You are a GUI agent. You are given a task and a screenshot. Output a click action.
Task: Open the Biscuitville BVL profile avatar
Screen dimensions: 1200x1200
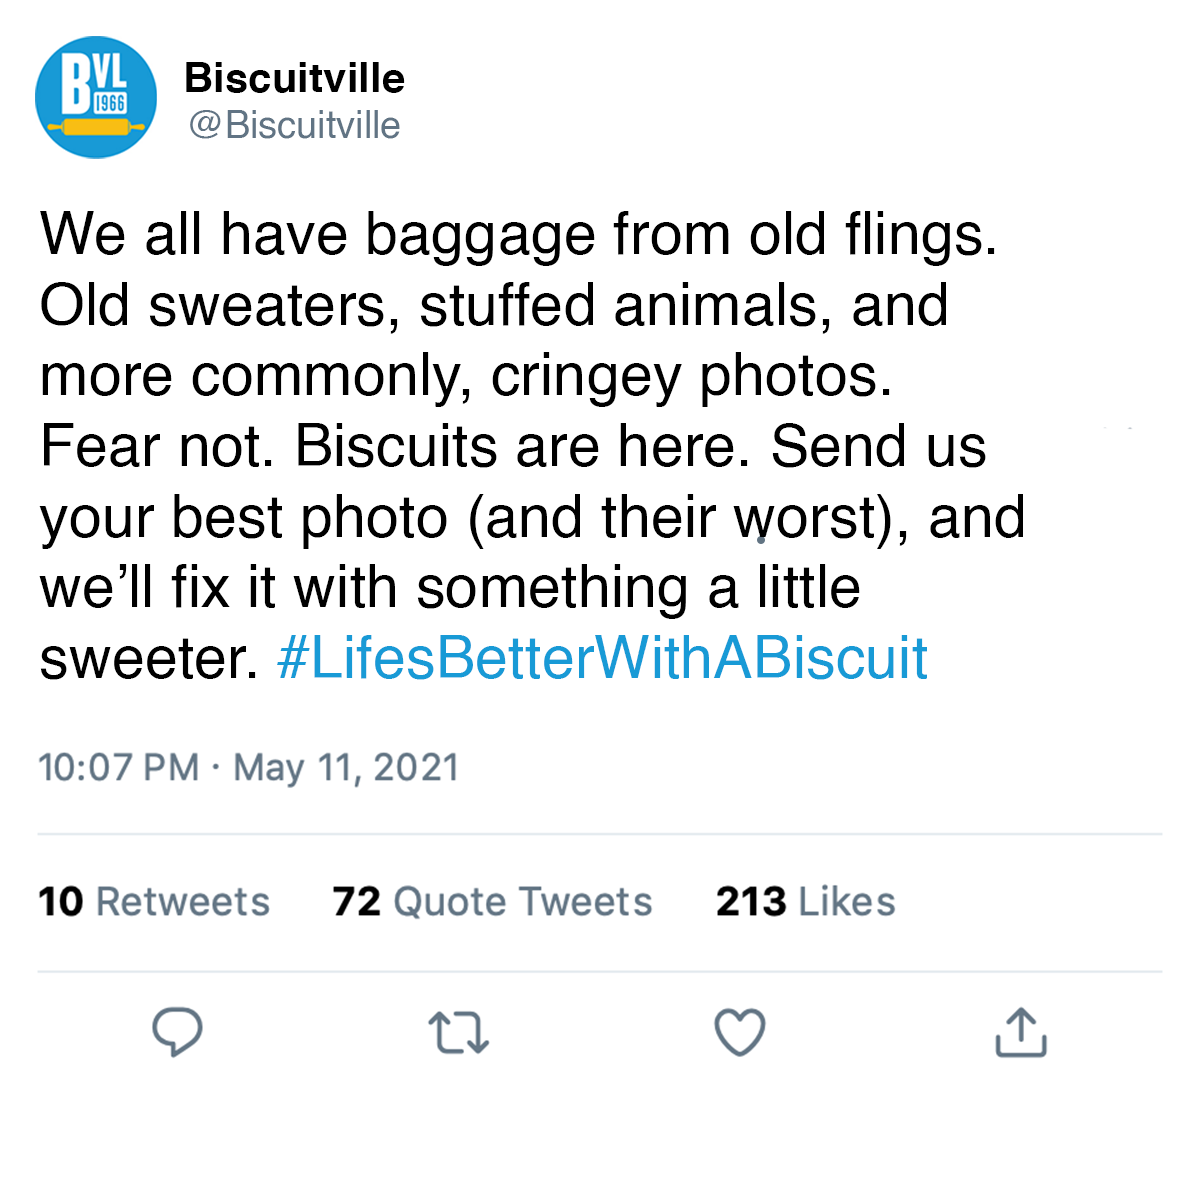(96, 97)
